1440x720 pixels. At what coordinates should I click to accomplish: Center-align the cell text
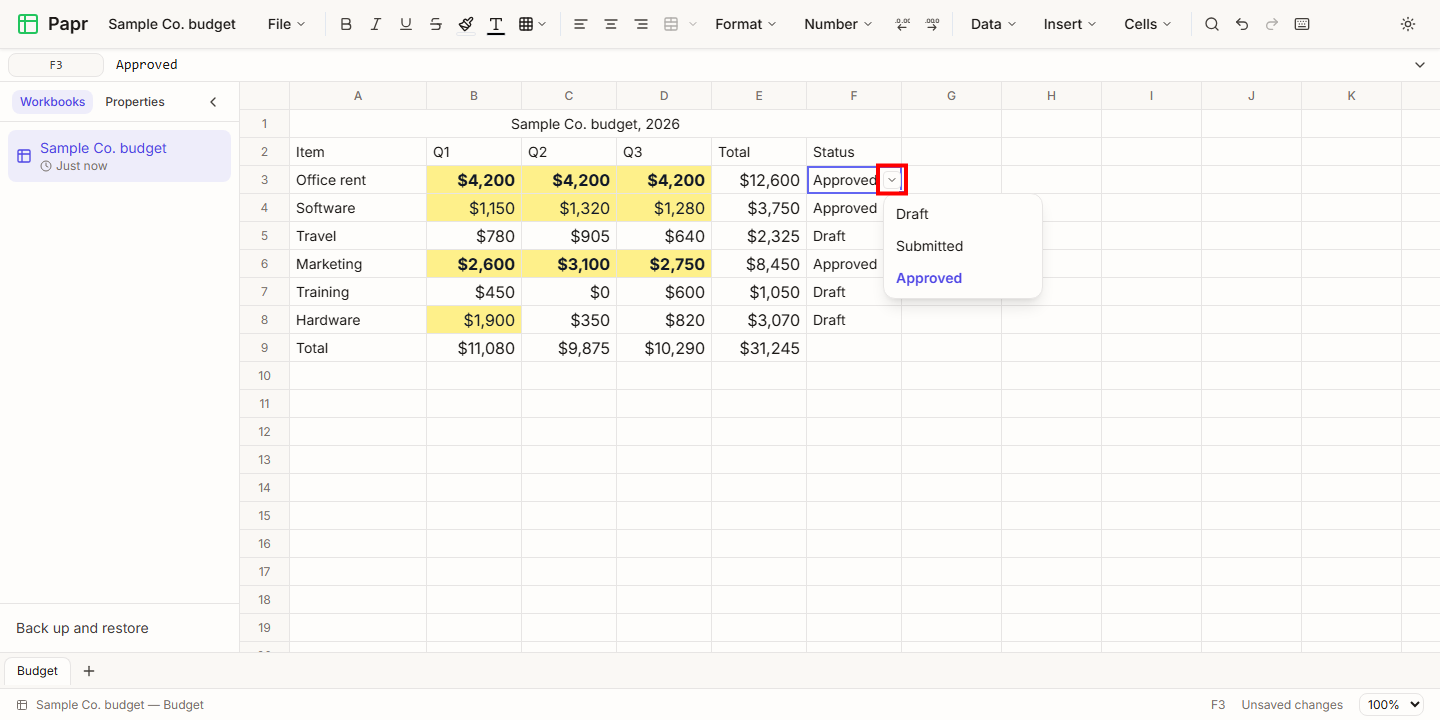pyautogui.click(x=610, y=24)
